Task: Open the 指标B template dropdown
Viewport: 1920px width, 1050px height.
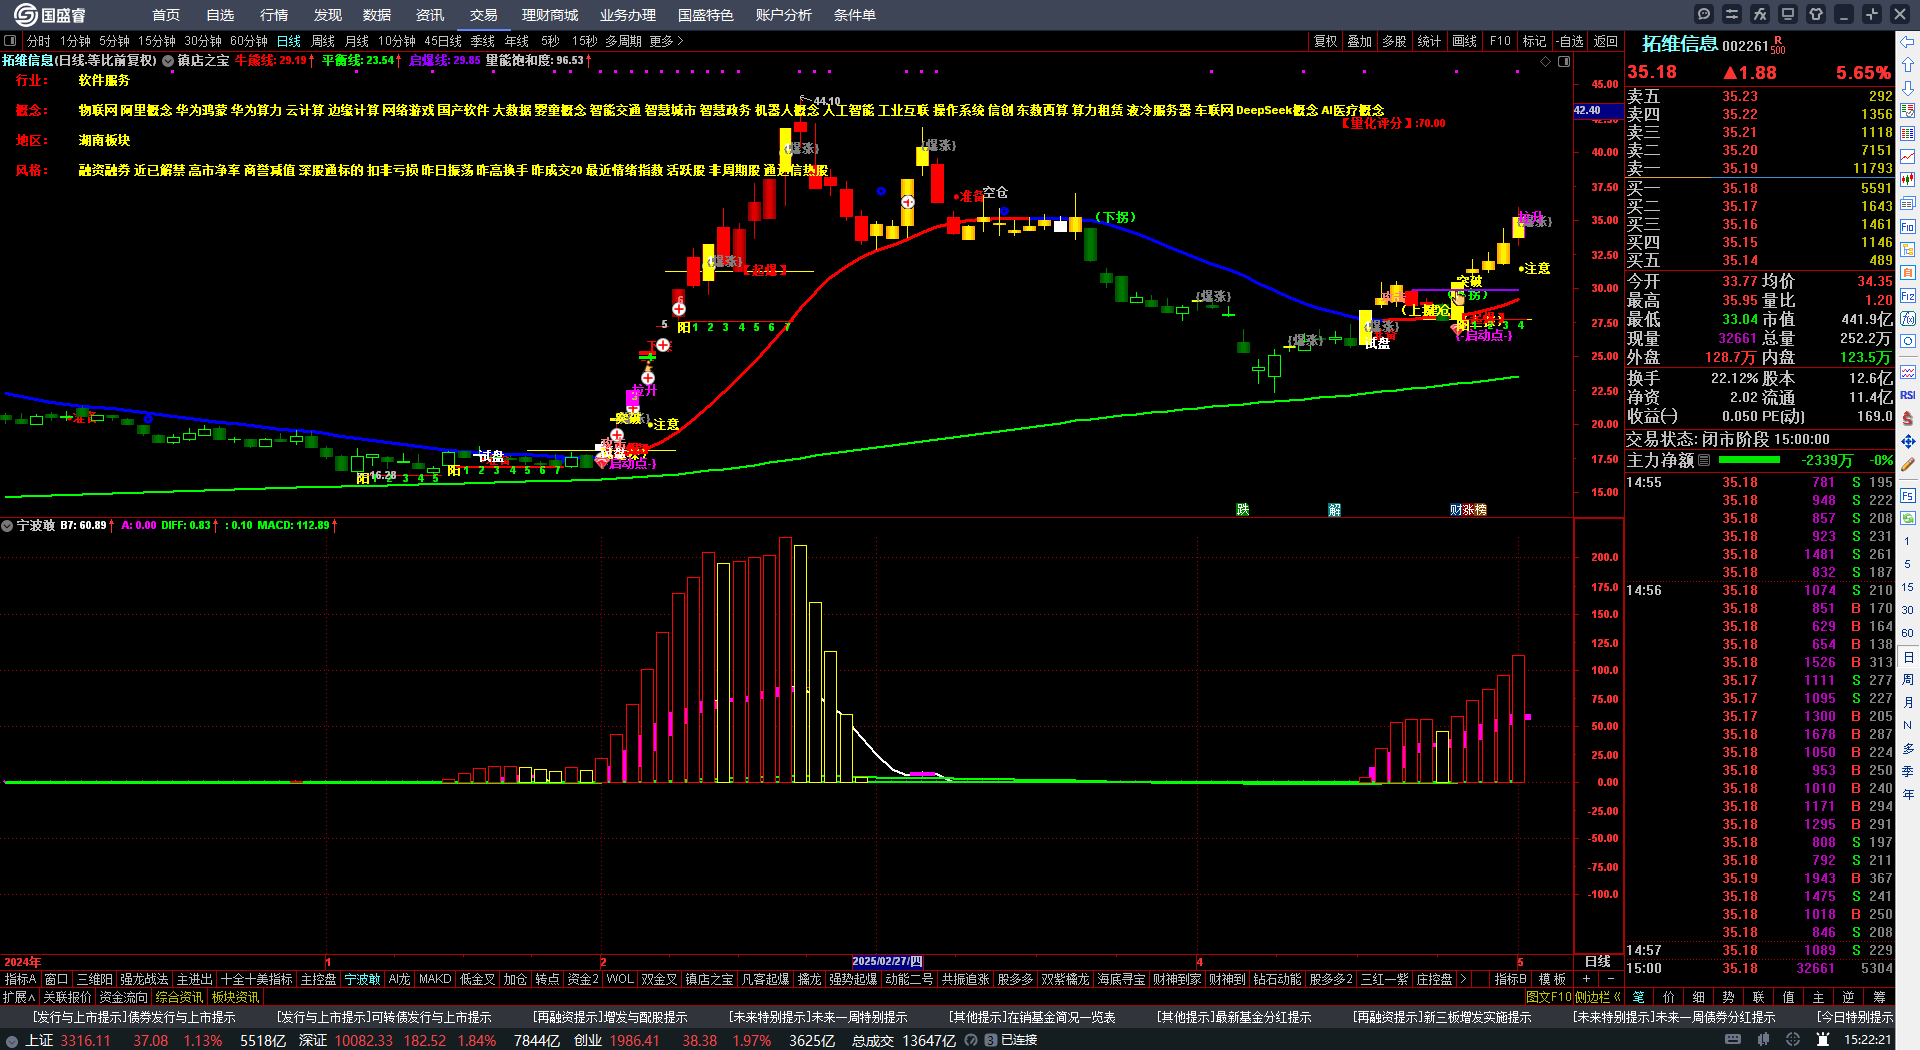Action: 1510,979
